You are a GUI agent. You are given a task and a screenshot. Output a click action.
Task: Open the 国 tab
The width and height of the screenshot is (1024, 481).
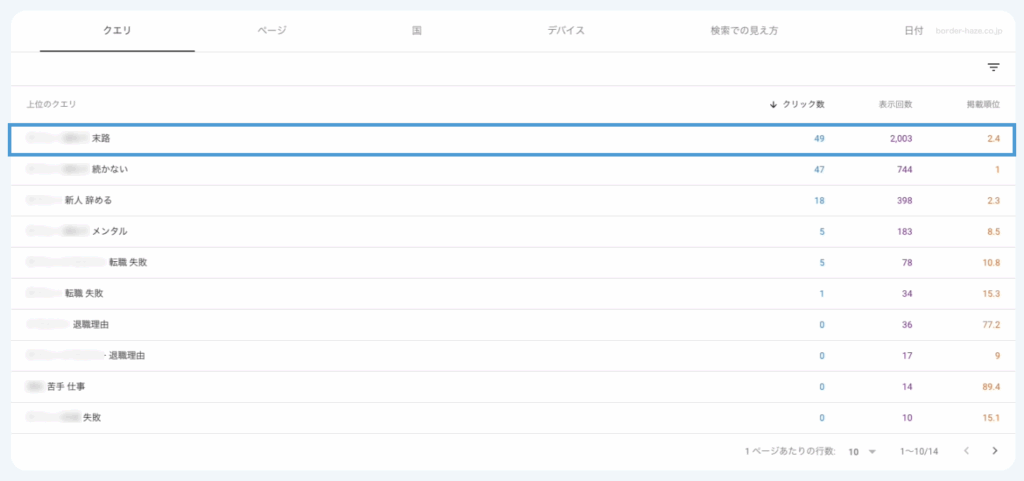tap(416, 31)
